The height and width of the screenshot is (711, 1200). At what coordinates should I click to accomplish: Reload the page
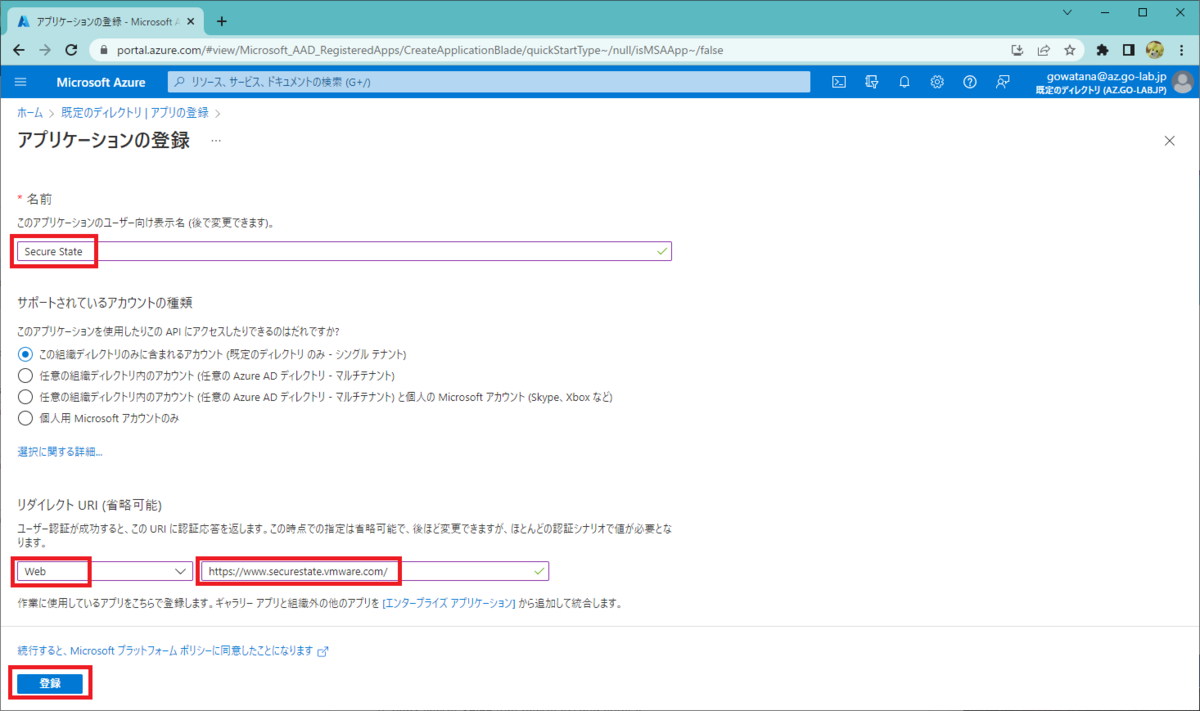(71, 49)
